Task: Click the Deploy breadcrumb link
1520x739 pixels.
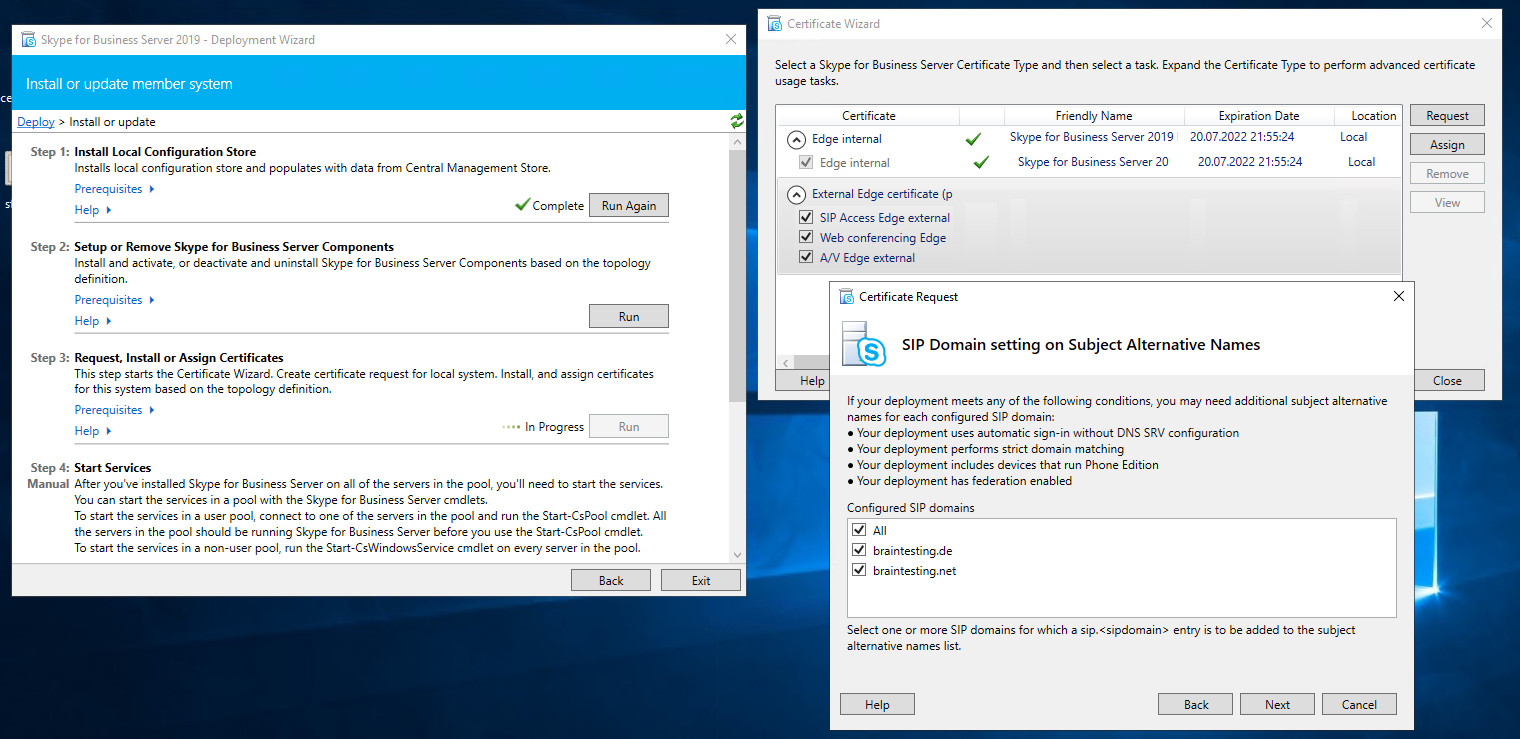Action: tap(36, 122)
